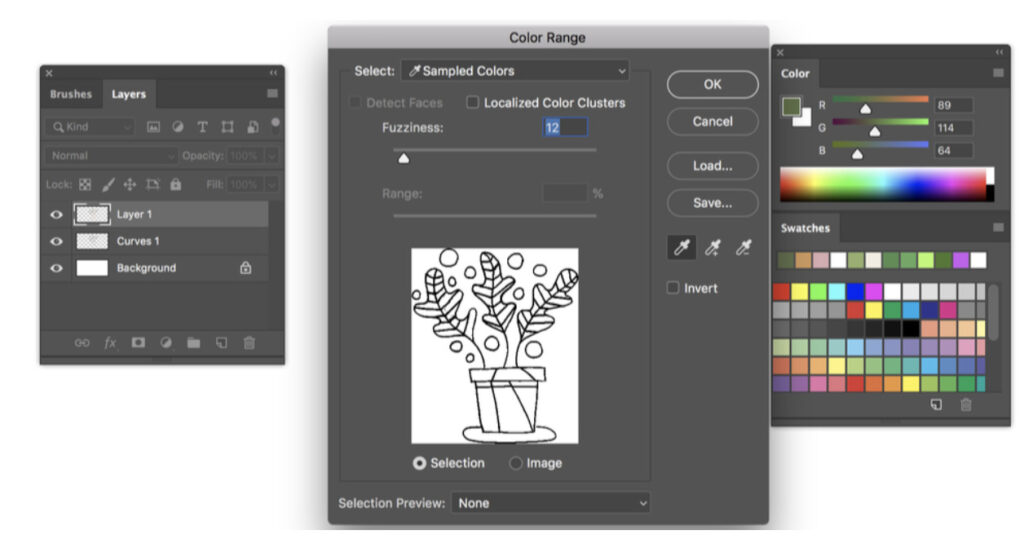Create new adjustment layer icon
Screen dimensions: 1024x548
coord(166,343)
